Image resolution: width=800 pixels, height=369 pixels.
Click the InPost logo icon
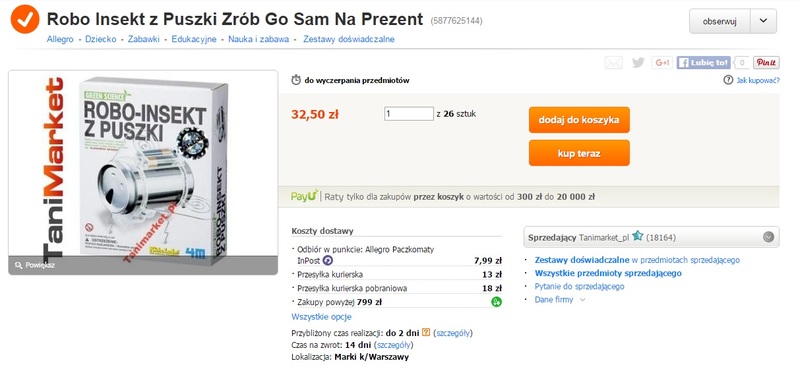click(x=328, y=261)
